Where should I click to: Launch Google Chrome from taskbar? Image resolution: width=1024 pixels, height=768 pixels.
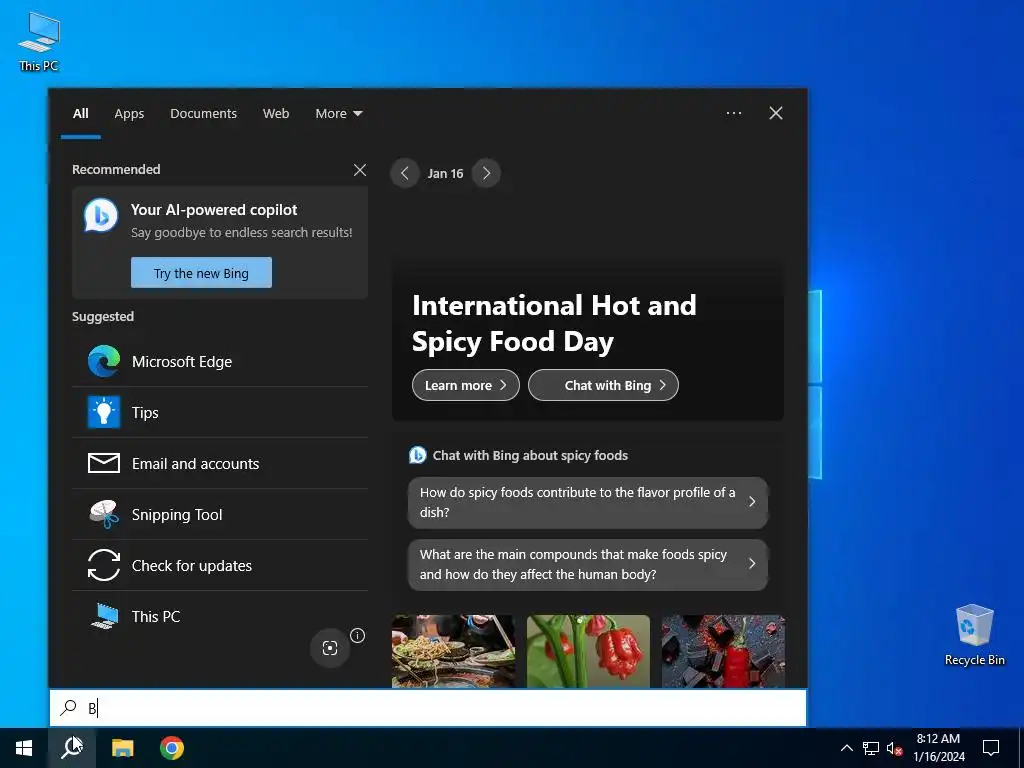[172, 748]
